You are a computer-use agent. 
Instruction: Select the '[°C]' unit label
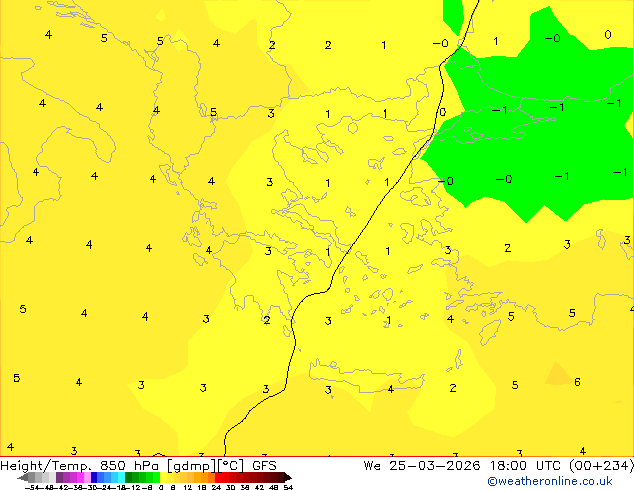pyautogui.click(x=231, y=466)
